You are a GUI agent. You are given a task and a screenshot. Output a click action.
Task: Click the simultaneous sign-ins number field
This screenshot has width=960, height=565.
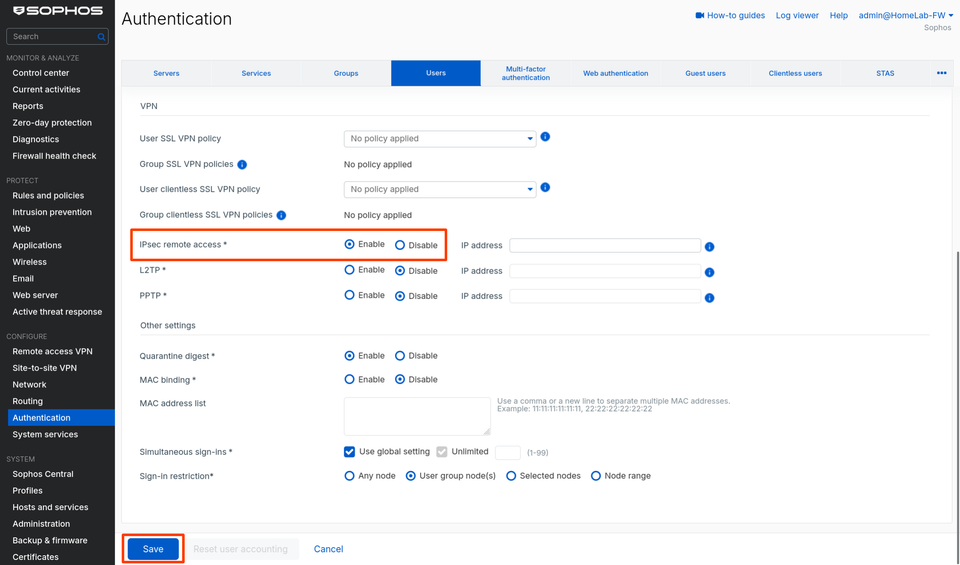(x=508, y=452)
